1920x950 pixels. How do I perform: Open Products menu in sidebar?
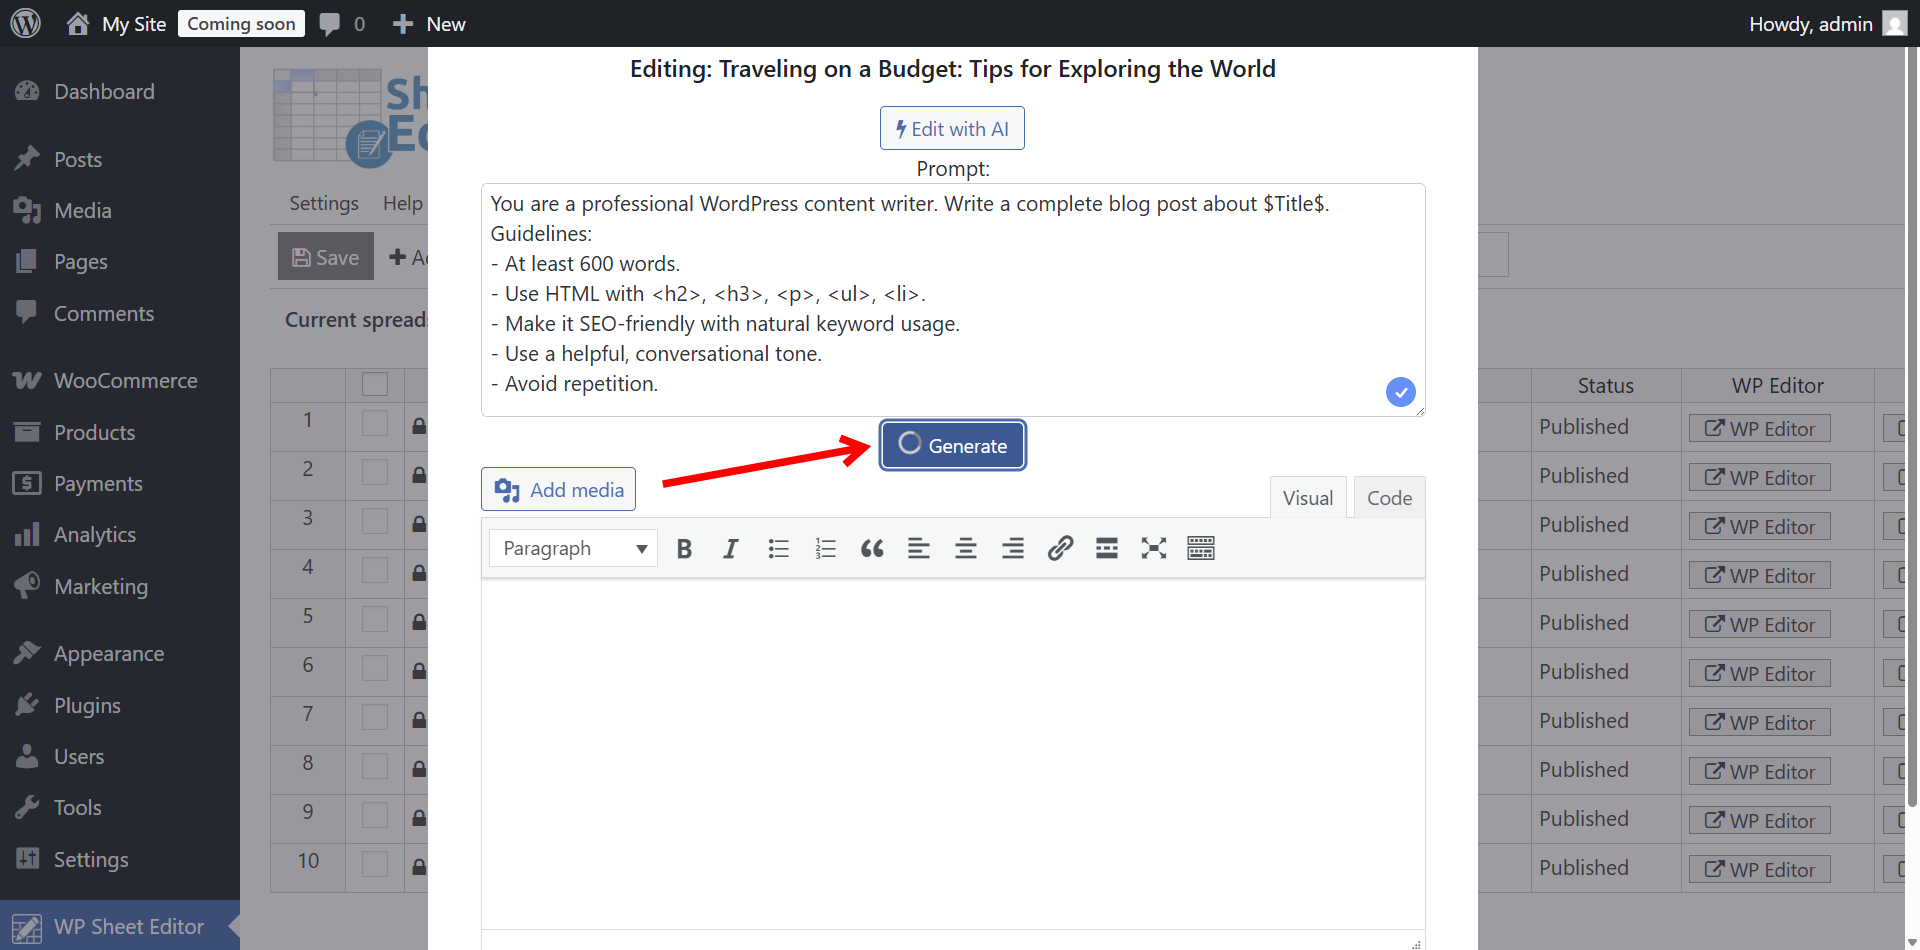120,432
